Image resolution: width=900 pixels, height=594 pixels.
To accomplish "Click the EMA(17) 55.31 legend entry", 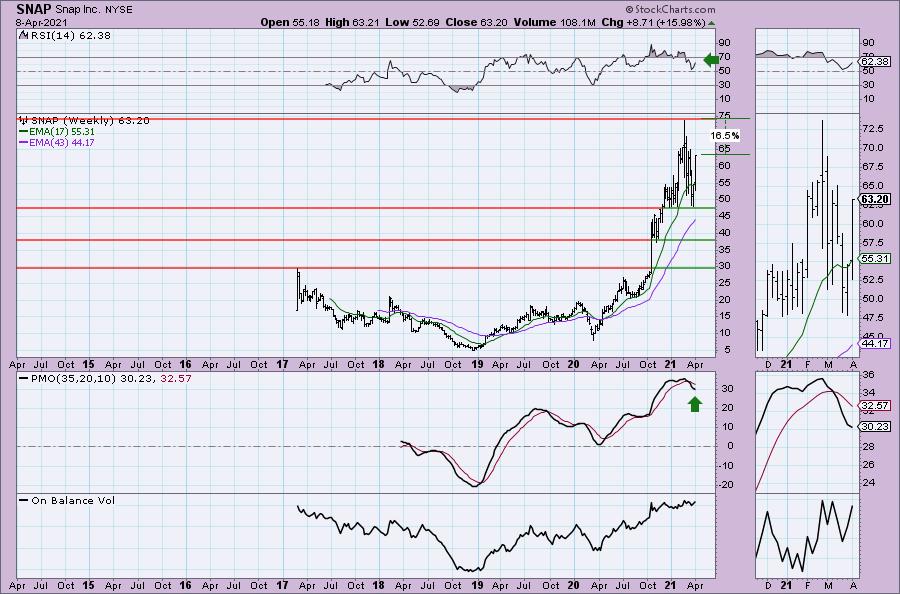I will [62, 131].
